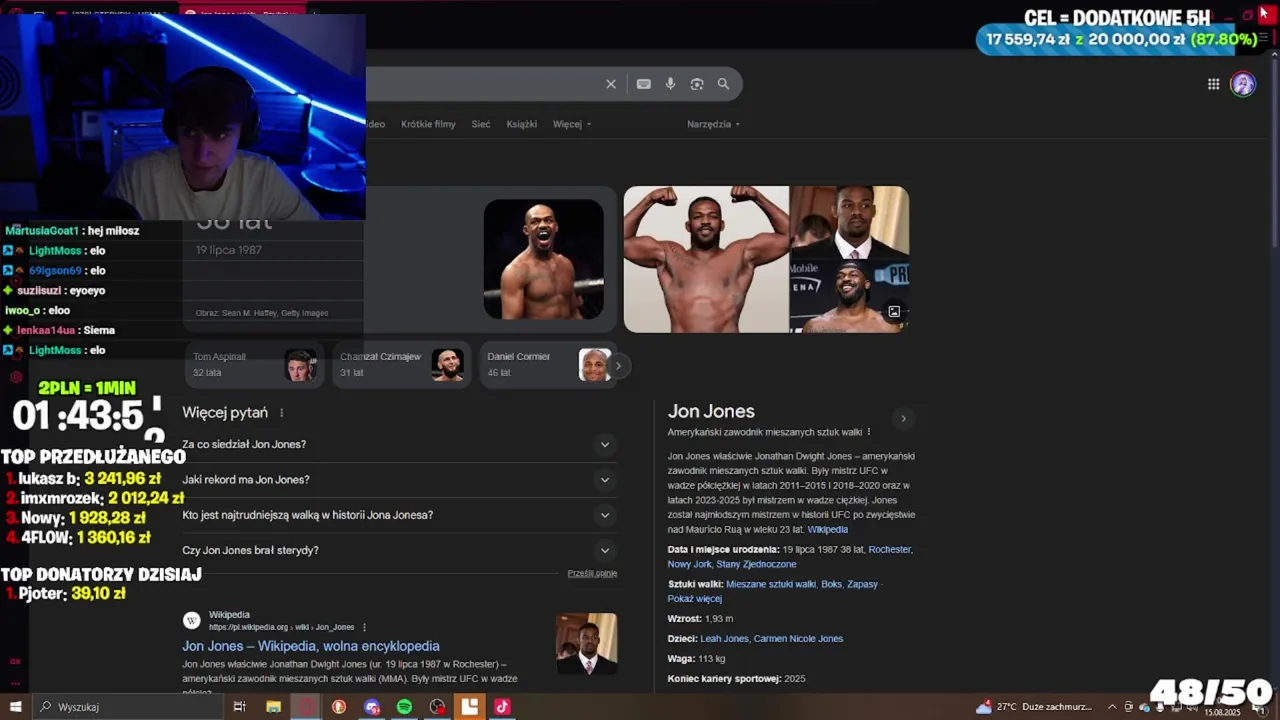
Task: Open File Explorer from the taskbar
Action: tap(273, 707)
